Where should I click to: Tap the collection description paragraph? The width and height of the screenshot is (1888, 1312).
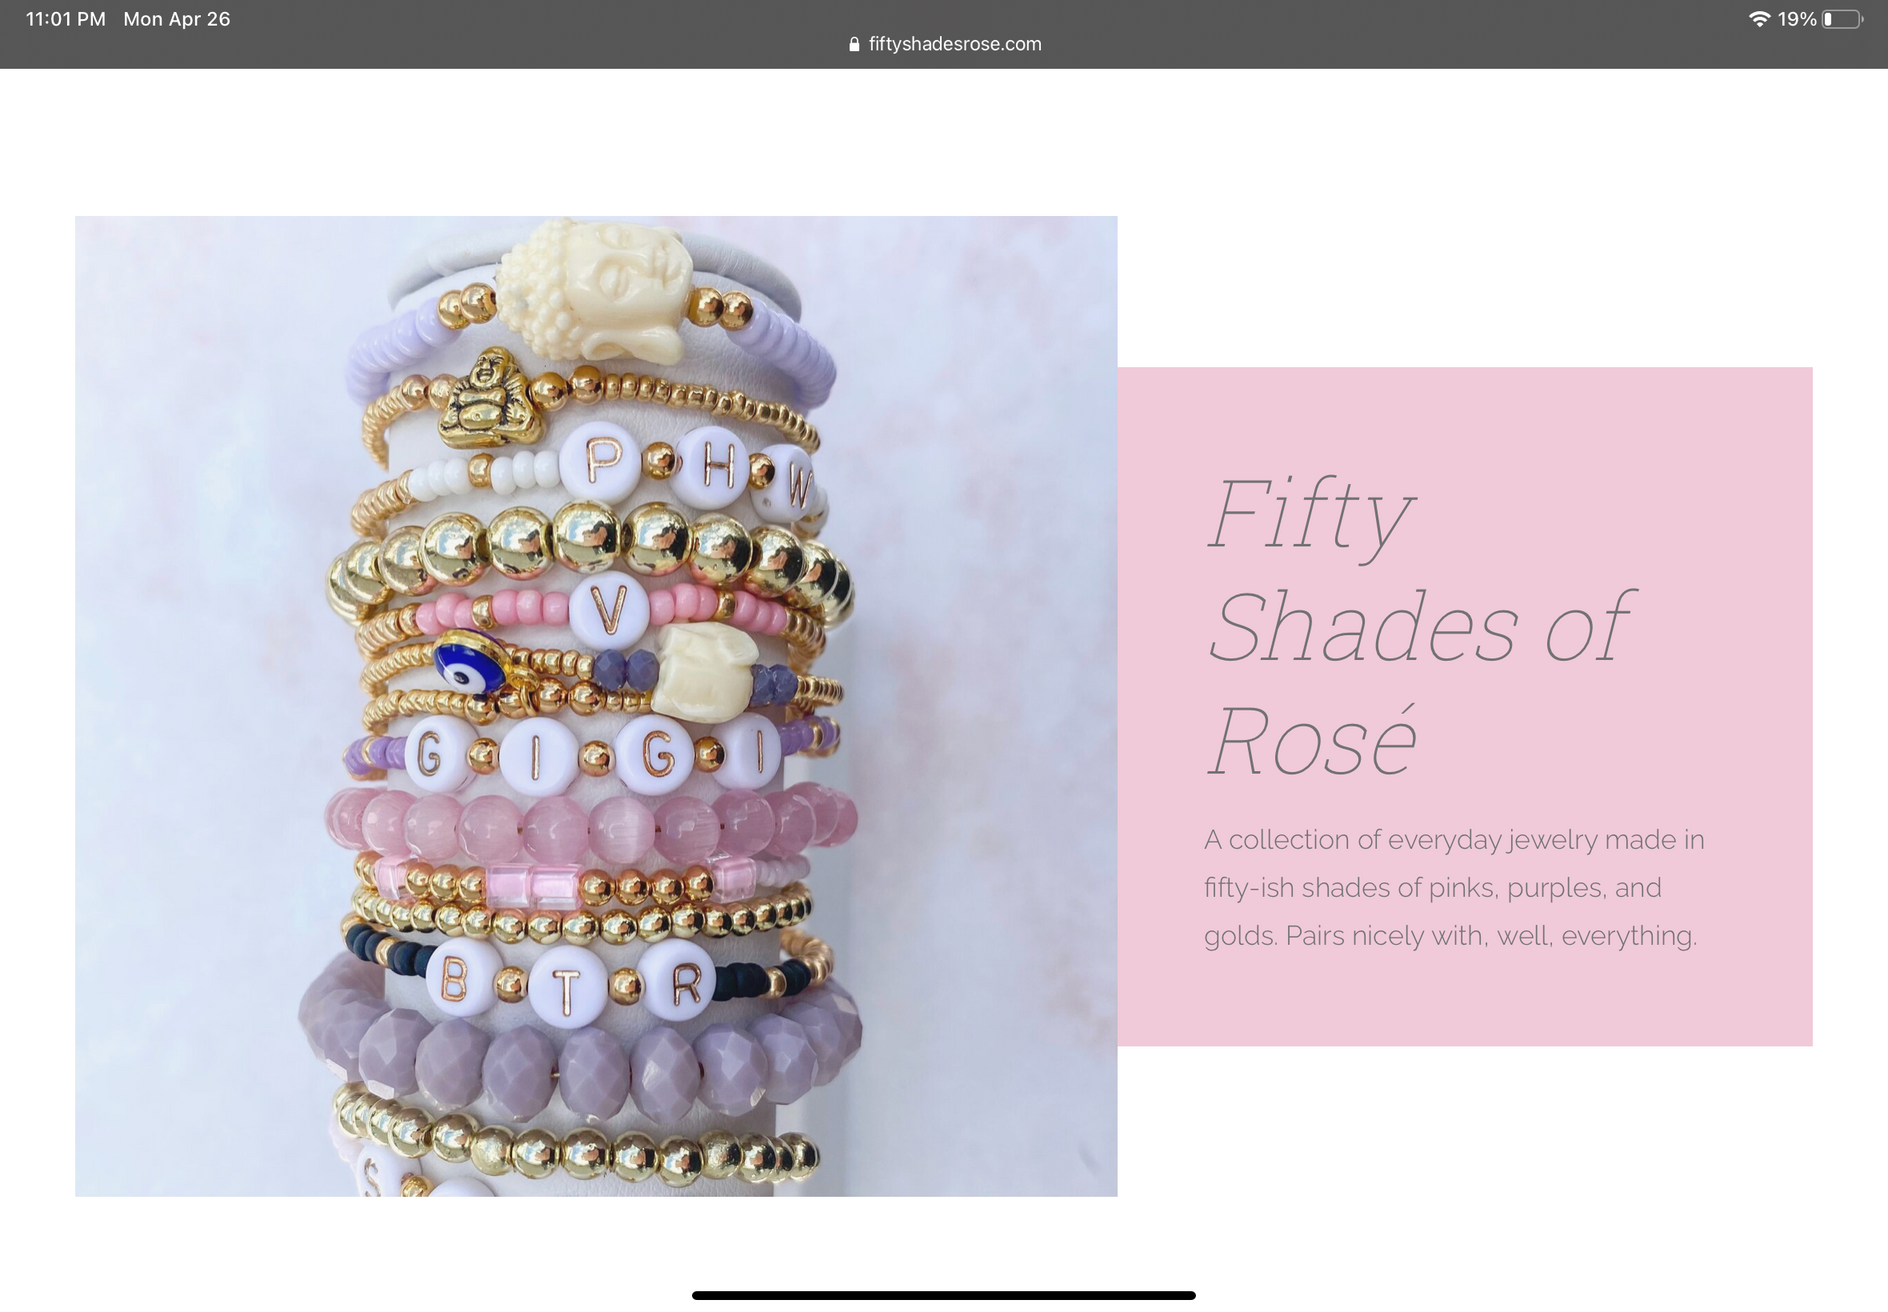(x=1454, y=888)
